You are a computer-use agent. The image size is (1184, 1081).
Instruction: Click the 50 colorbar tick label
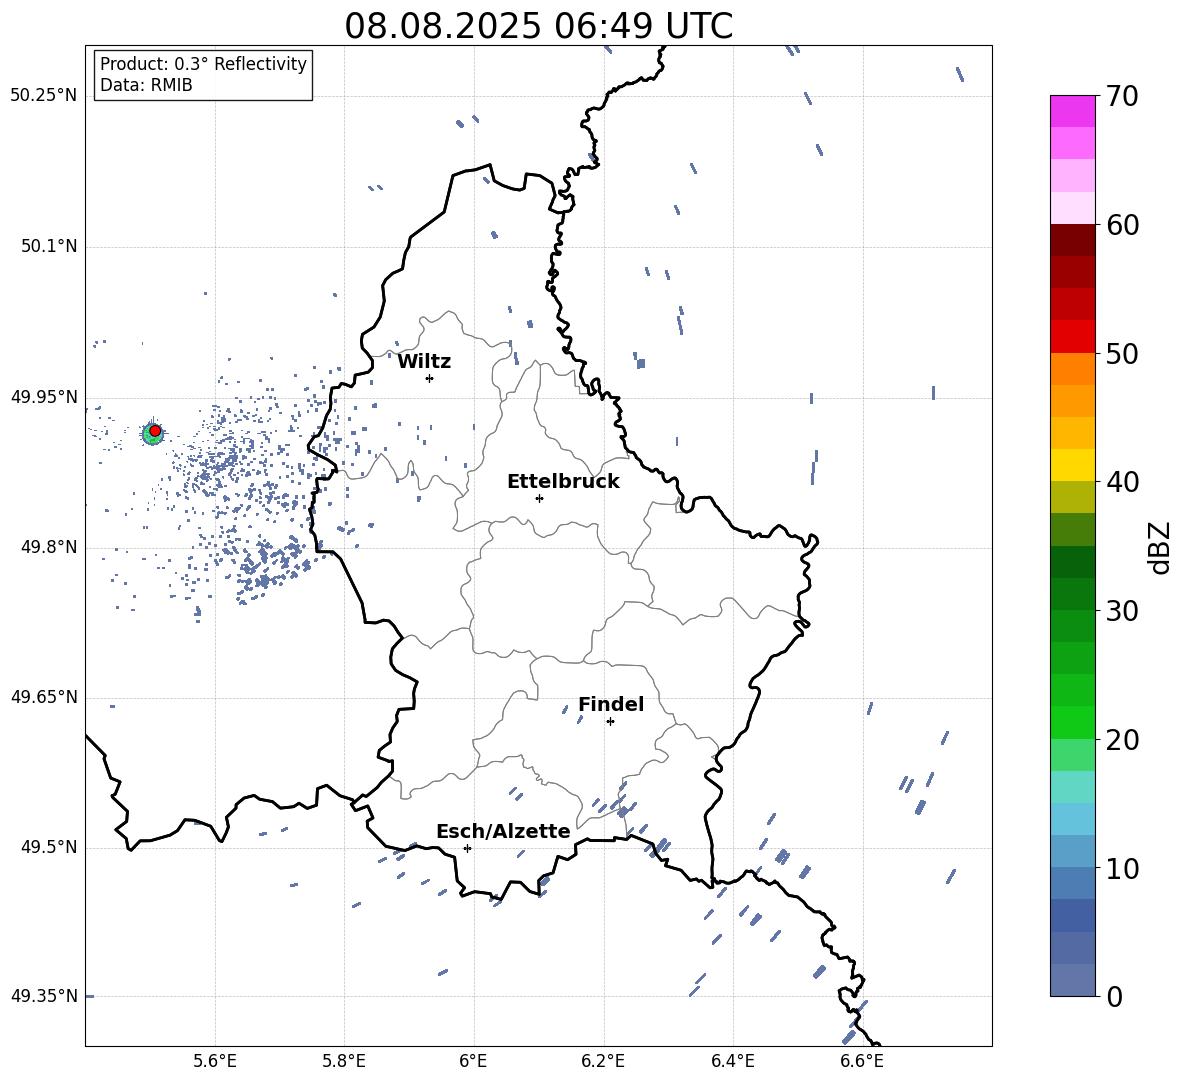coord(1122,354)
